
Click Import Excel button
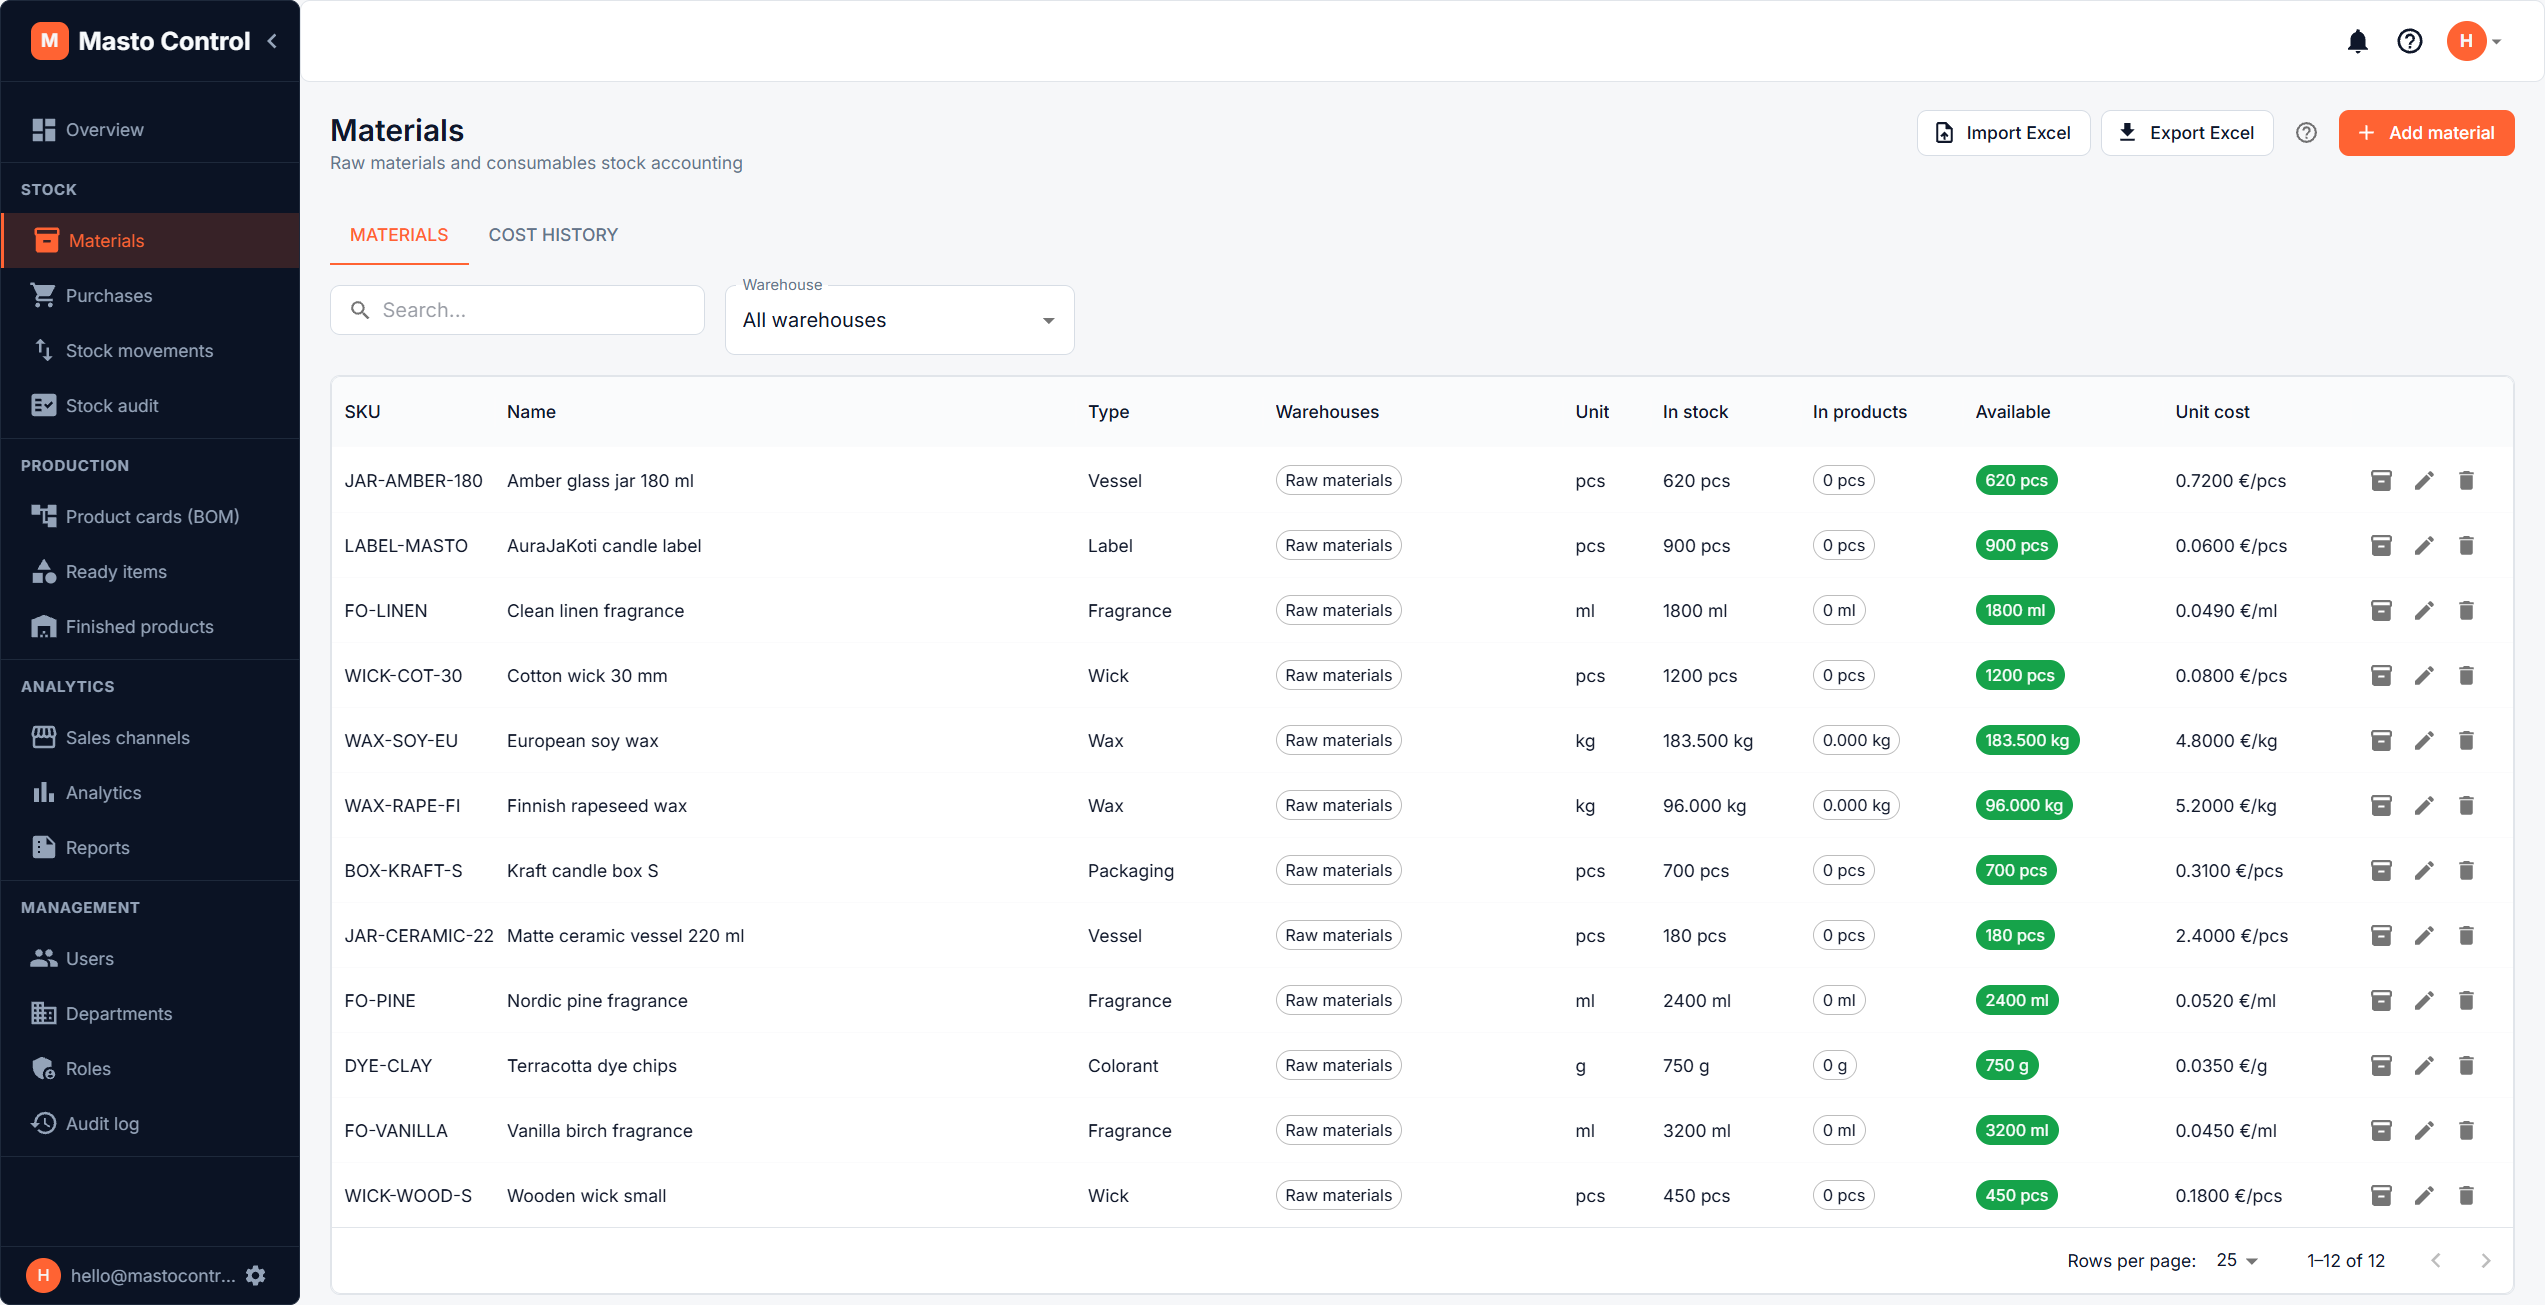point(2003,133)
